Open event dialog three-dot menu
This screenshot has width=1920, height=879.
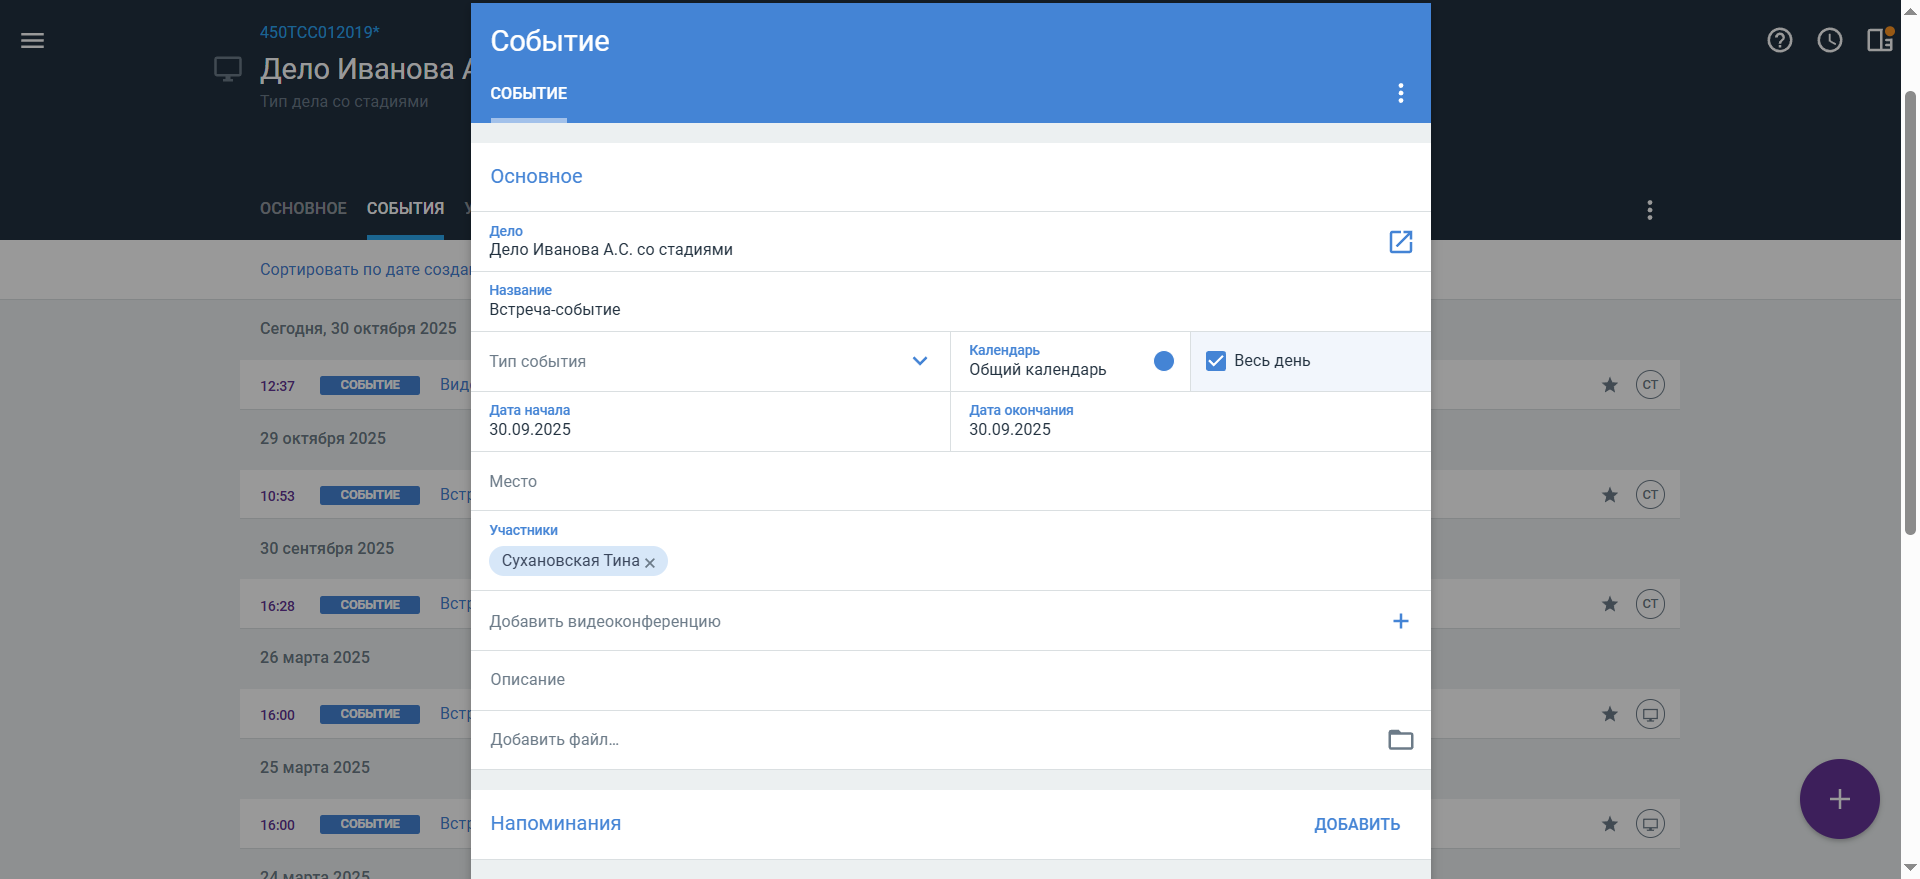(x=1400, y=93)
